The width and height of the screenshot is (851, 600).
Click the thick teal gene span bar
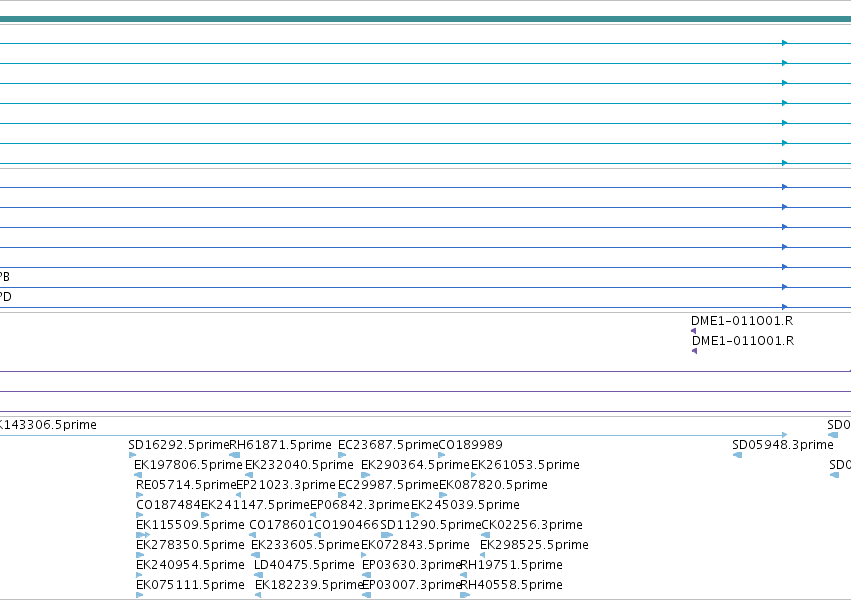(x=426, y=20)
